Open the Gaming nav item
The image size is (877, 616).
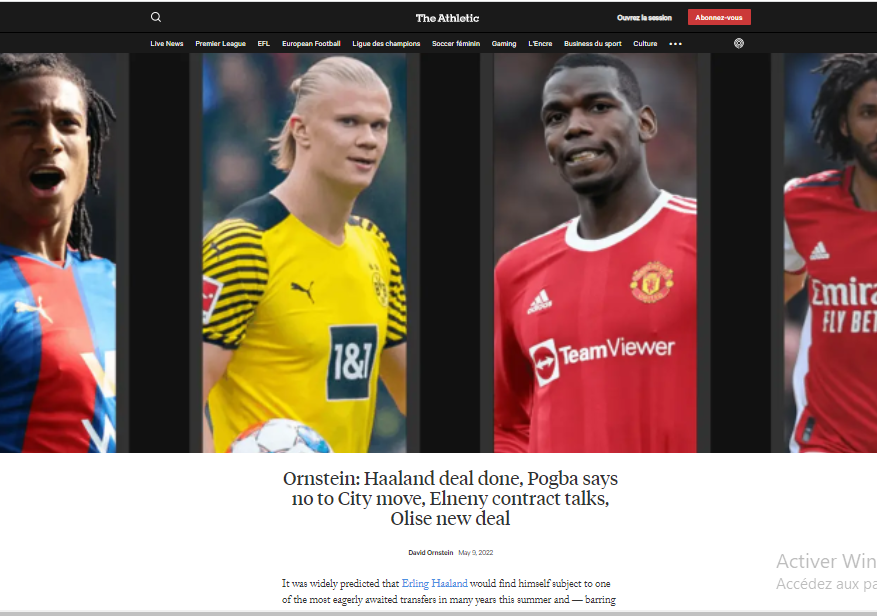coord(504,44)
